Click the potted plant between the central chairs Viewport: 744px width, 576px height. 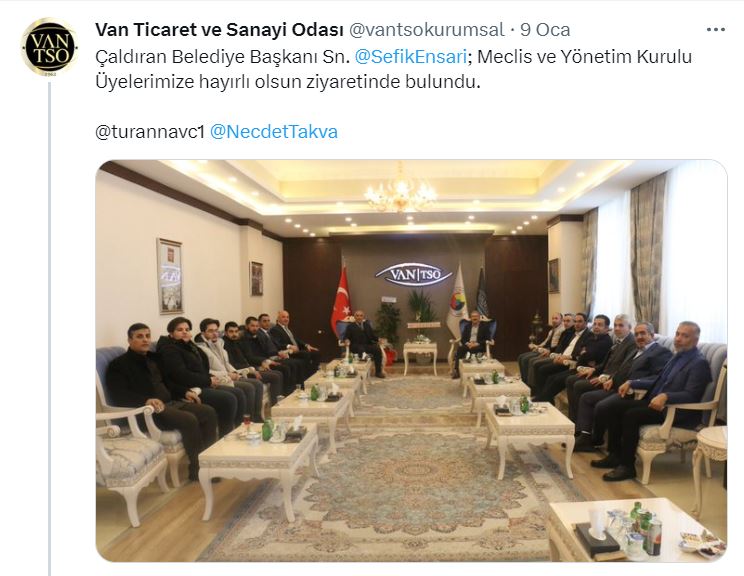[421, 313]
